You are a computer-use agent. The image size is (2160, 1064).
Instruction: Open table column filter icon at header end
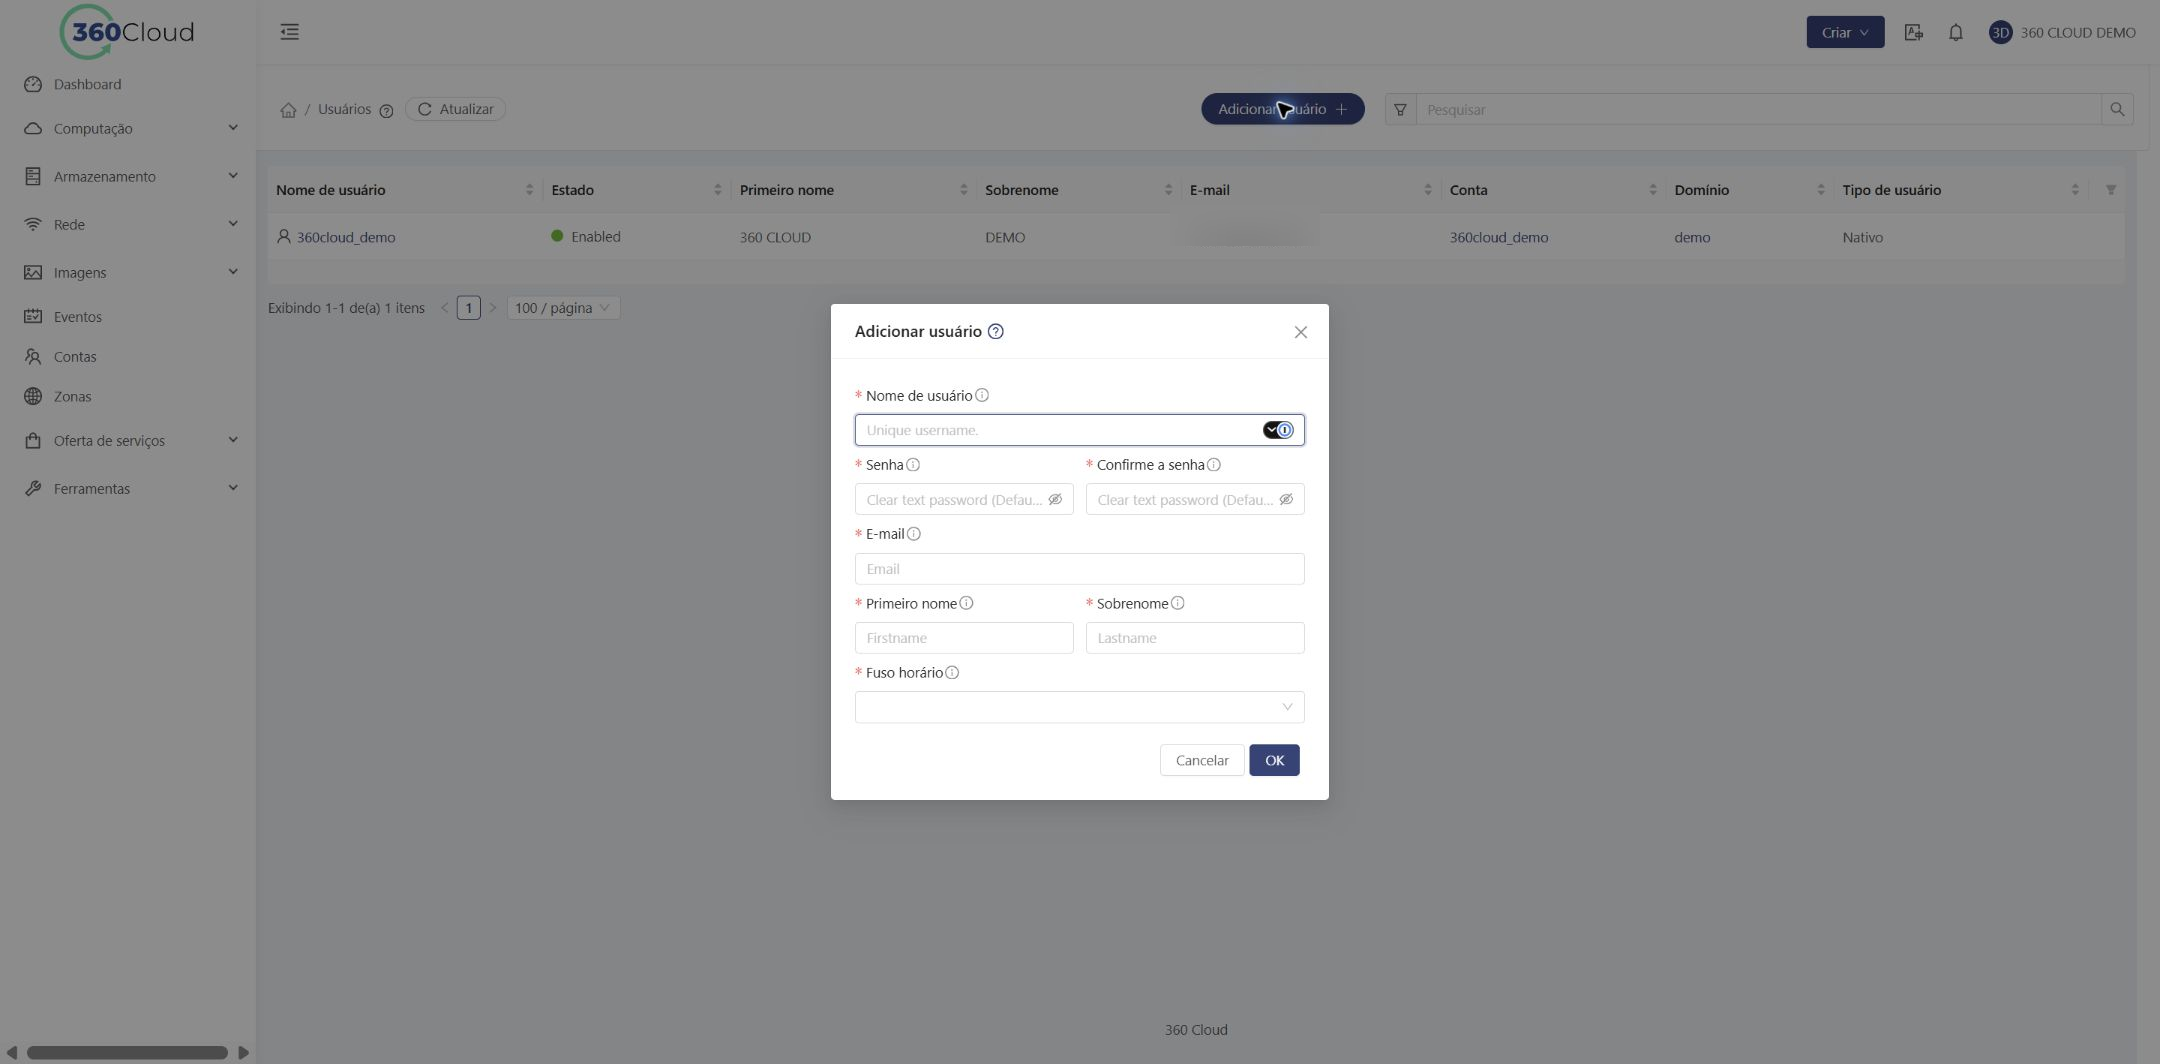pyautogui.click(x=2110, y=190)
